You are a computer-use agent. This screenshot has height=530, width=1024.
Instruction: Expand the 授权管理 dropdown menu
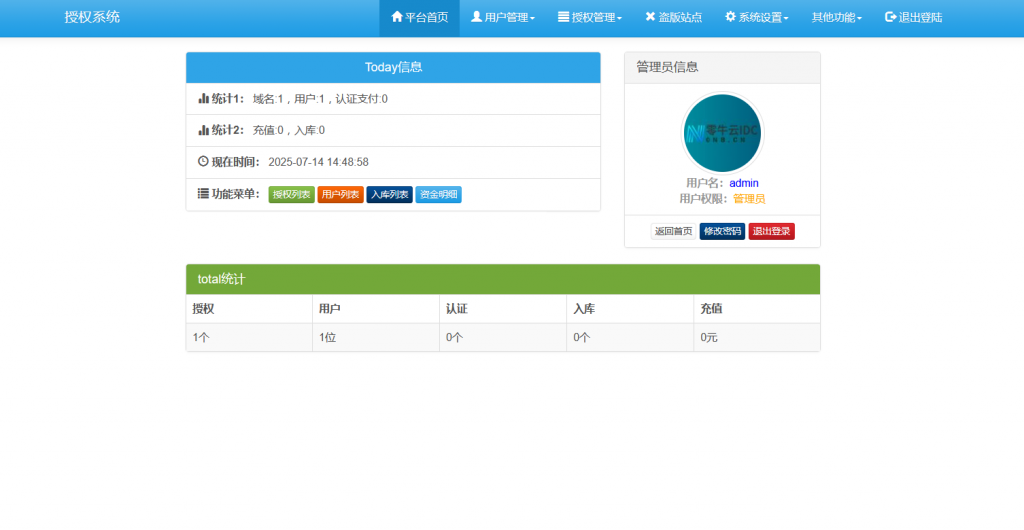[x=590, y=18]
